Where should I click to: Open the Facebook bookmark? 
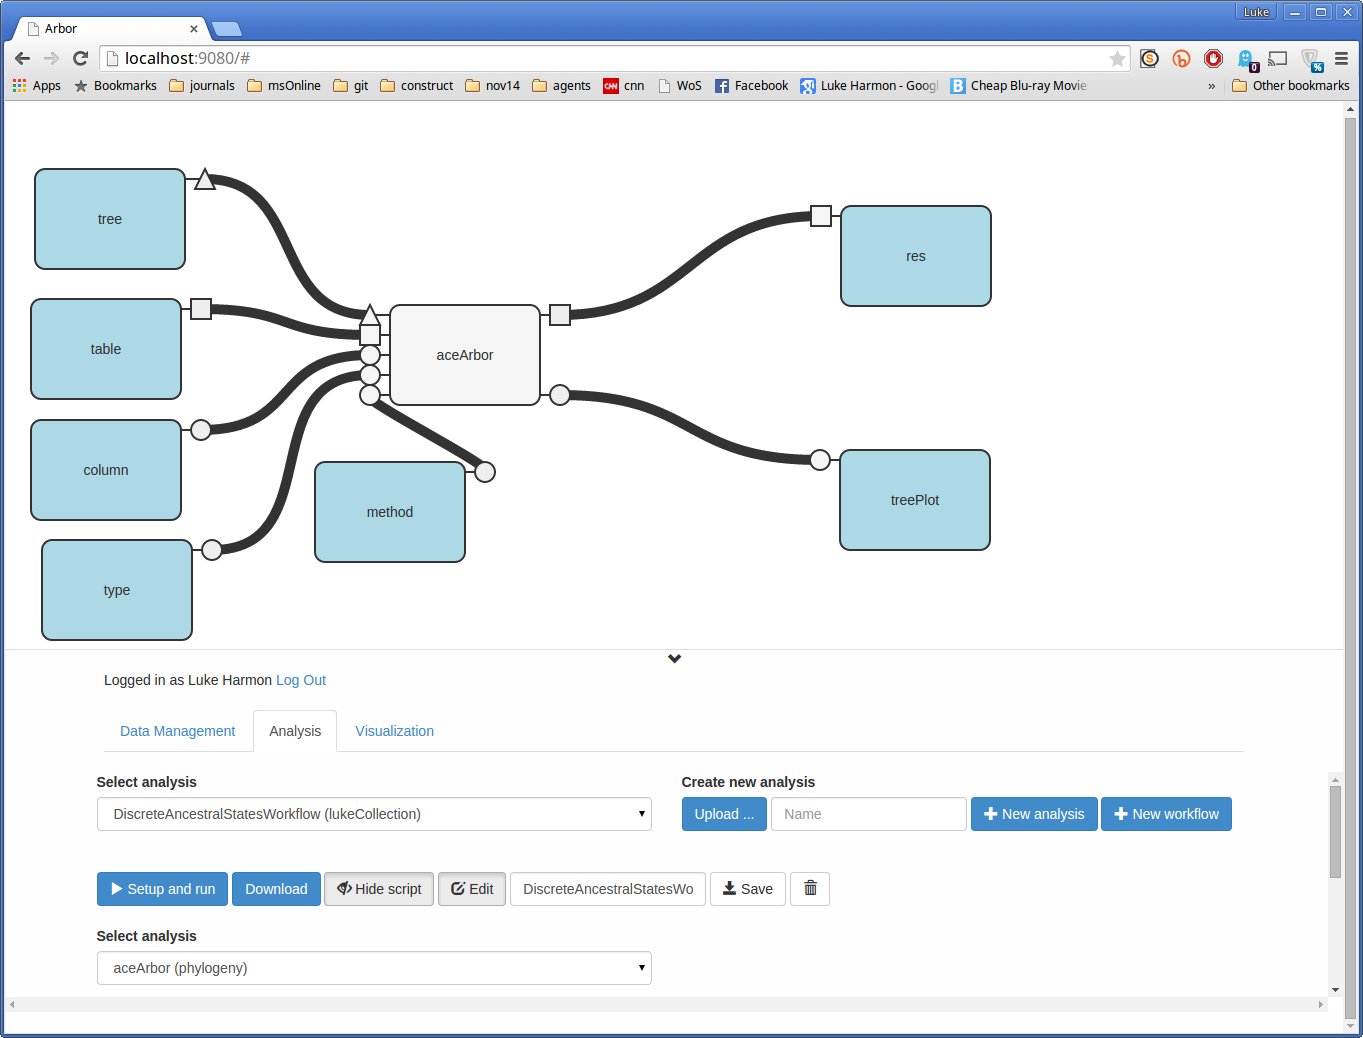(752, 86)
